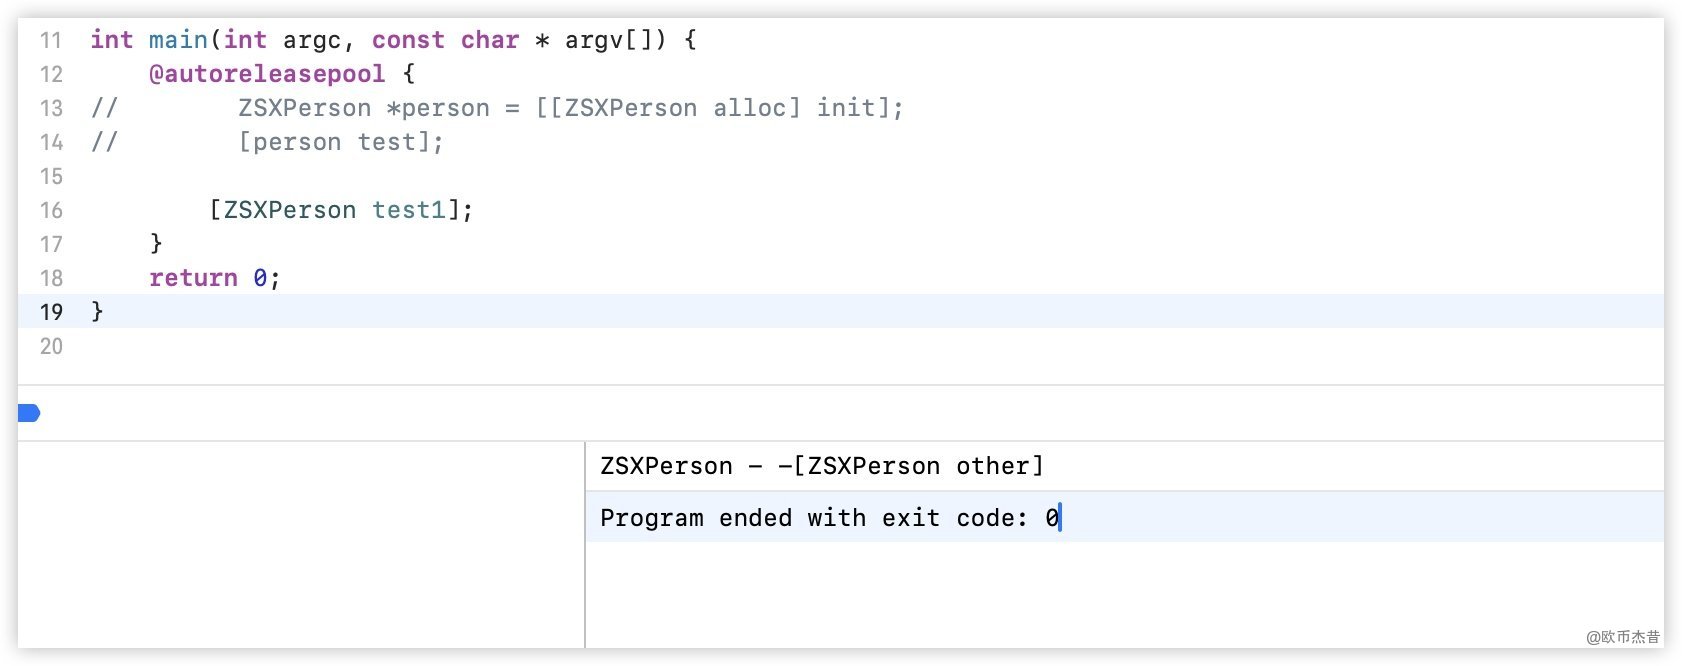
Task: Place cursor on empty line 20
Action: [400, 346]
